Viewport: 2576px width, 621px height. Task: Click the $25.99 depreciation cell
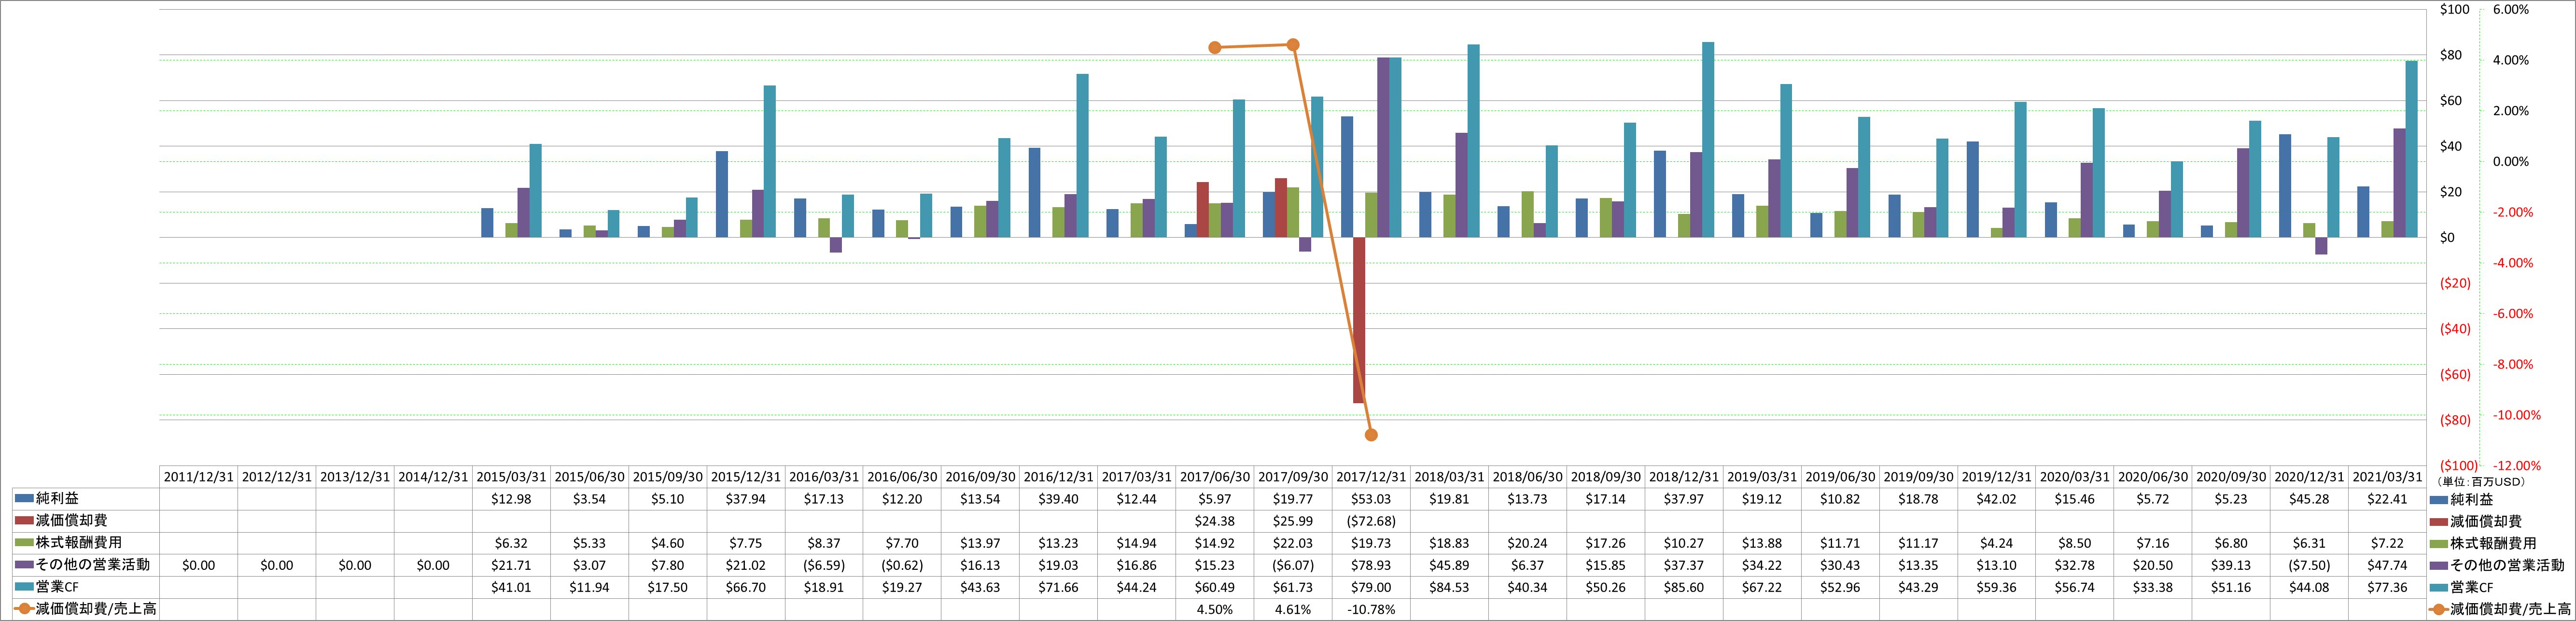click(x=1293, y=521)
